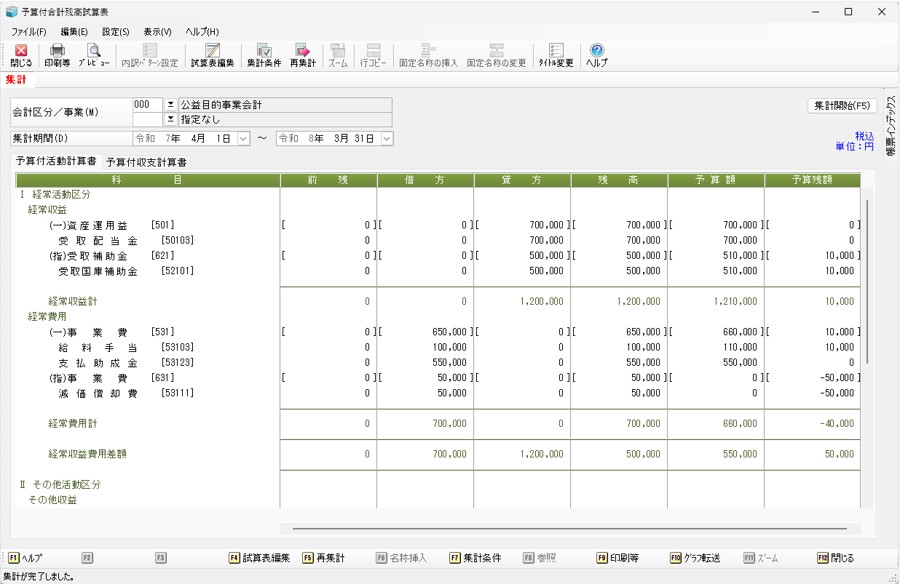The width and height of the screenshot is (900, 584).
Task: Click the 集計開始(F5) button
Action: (x=842, y=105)
